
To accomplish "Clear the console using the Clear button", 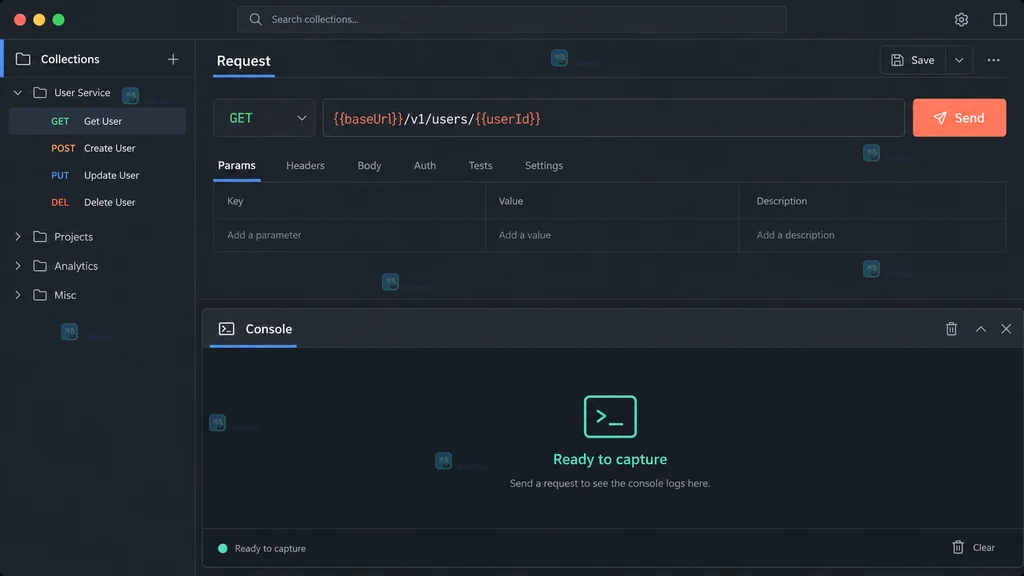I will (973, 547).
